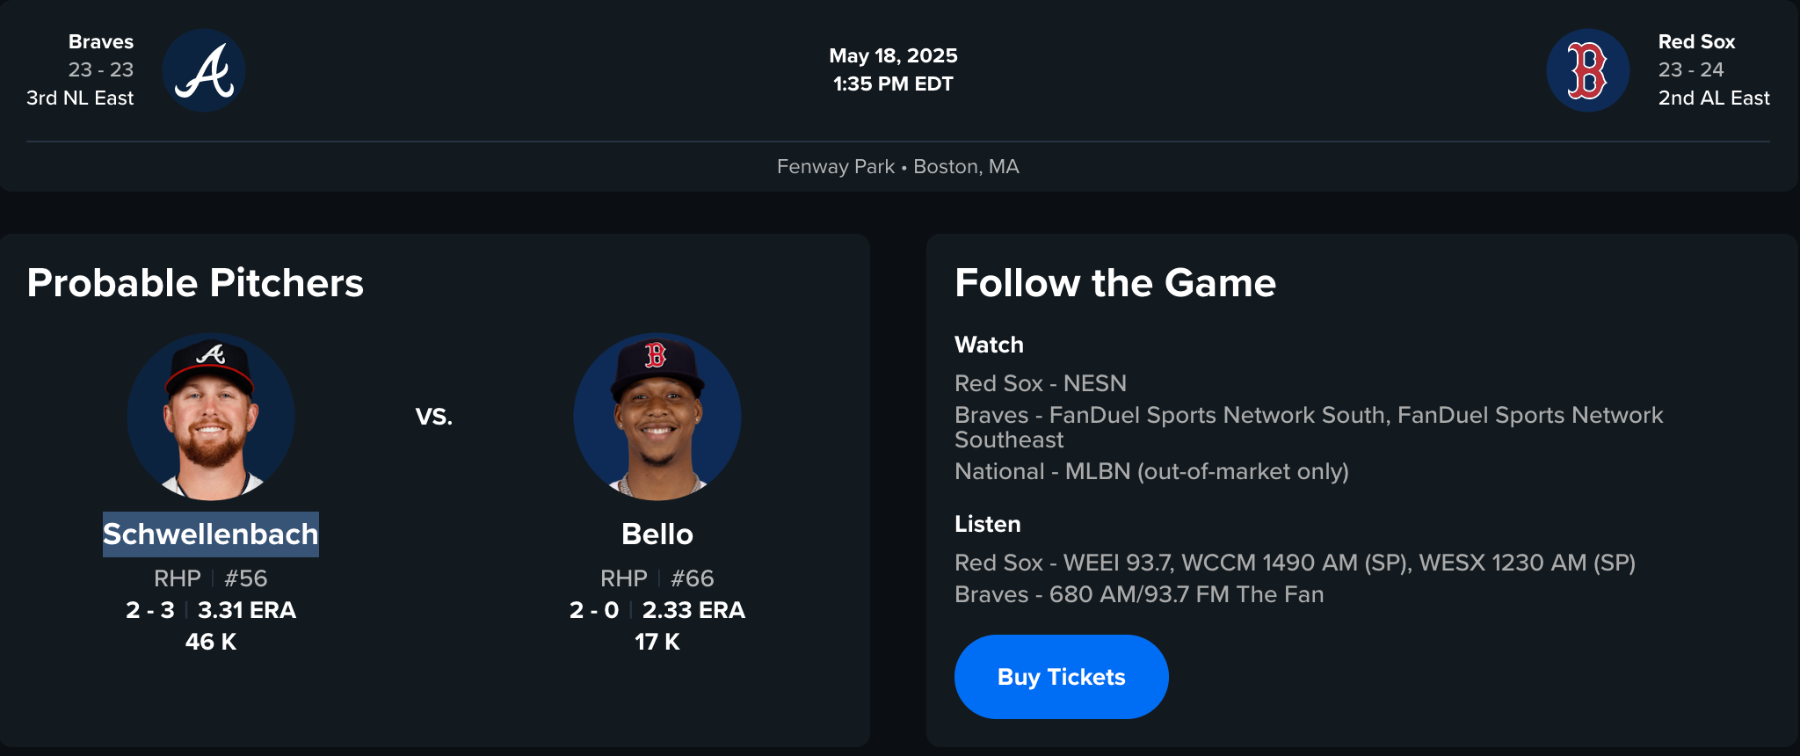Select the highlighted Schwellenbach name
The width and height of the screenshot is (1800, 756).
211,534
